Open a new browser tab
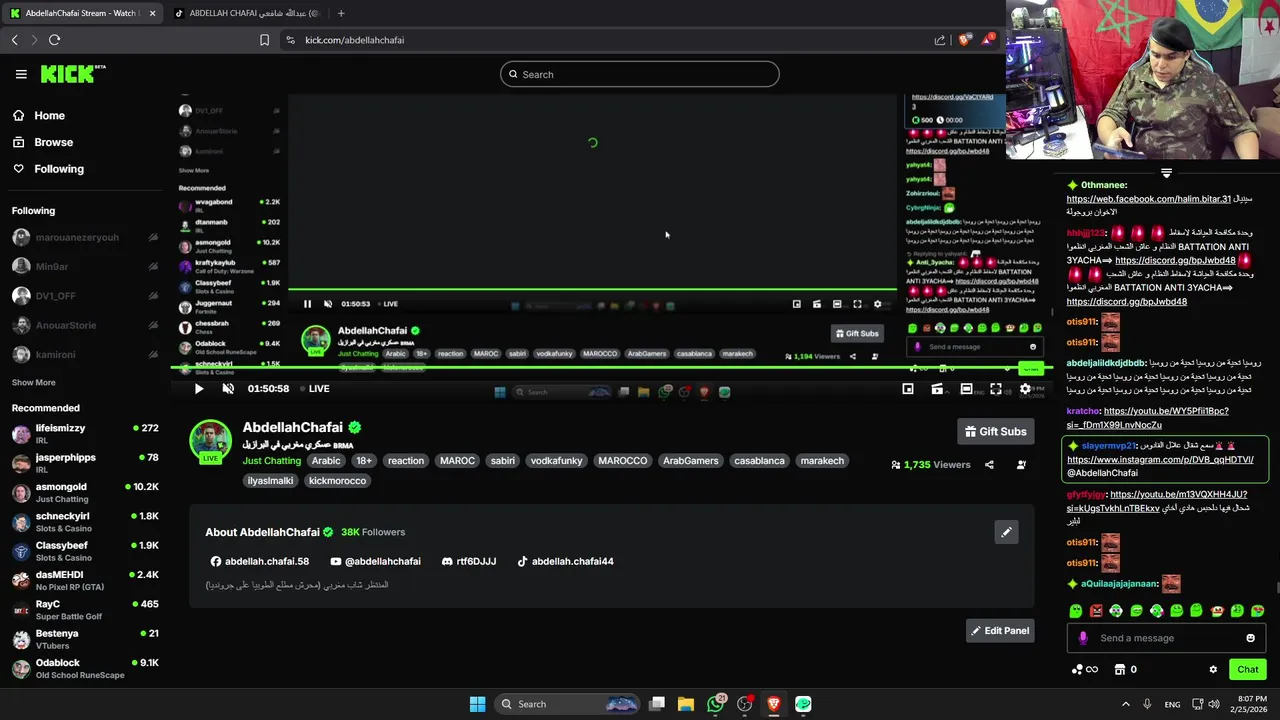 tap(341, 13)
